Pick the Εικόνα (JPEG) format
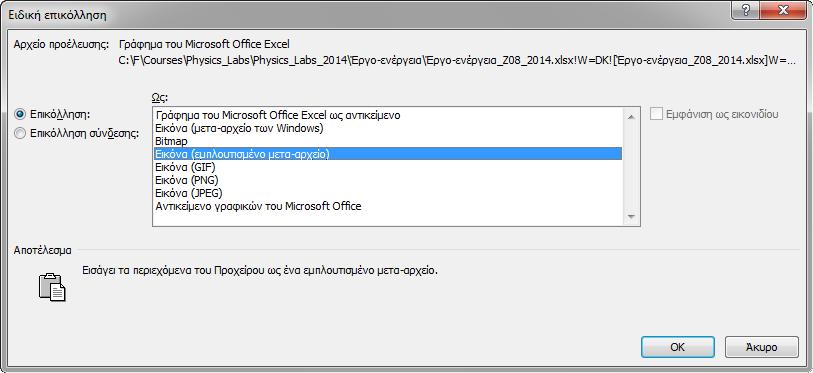This screenshot has height=373, width=813. click(388, 193)
